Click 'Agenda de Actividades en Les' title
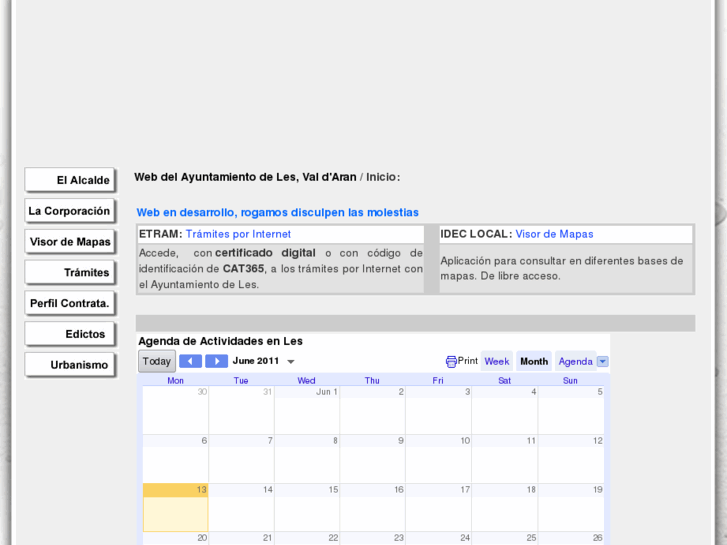 click(220, 341)
